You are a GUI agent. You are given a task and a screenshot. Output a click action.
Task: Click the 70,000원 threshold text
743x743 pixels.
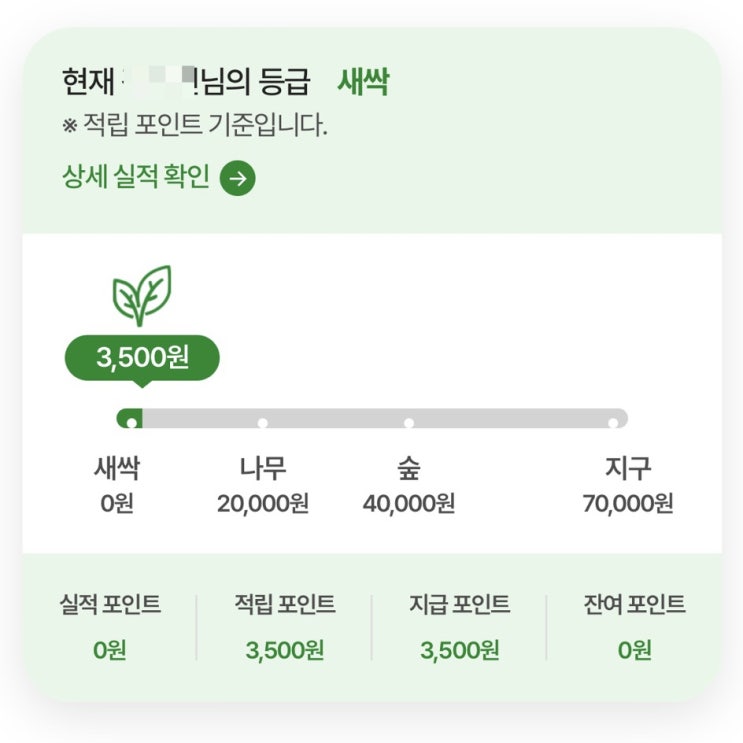pyautogui.click(x=628, y=503)
